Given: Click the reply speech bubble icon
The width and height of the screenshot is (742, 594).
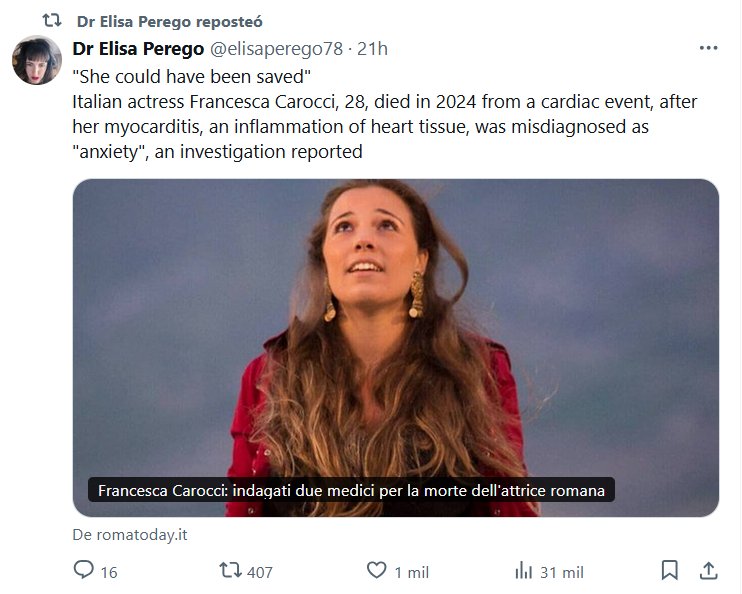Looking at the screenshot, I should [83, 570].
